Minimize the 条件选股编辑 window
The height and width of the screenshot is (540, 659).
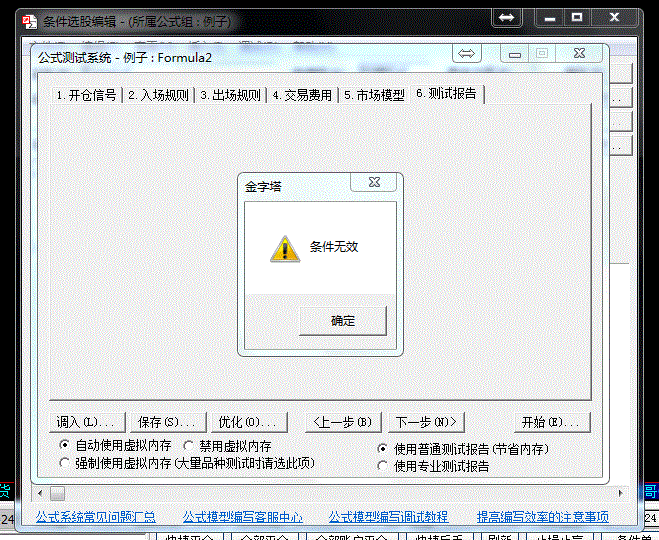click(x=548, y=18)
